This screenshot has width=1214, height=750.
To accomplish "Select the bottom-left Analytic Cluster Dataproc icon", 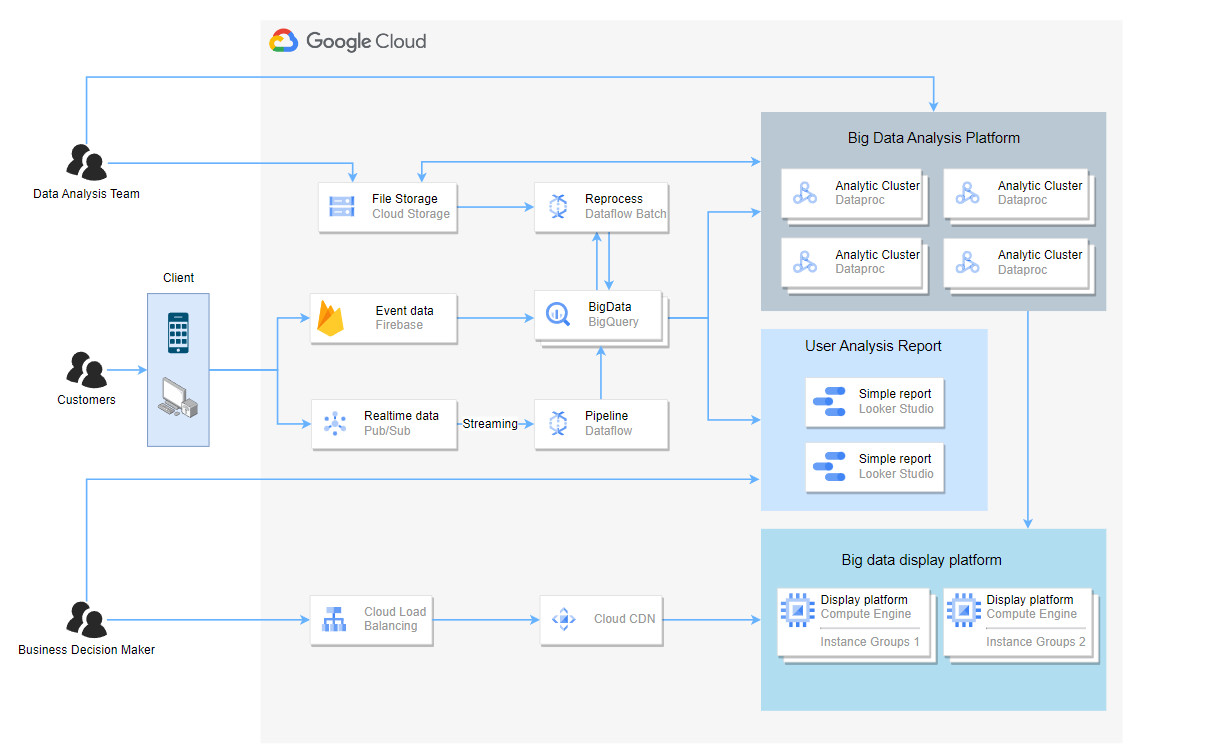I will pos(805,262).
